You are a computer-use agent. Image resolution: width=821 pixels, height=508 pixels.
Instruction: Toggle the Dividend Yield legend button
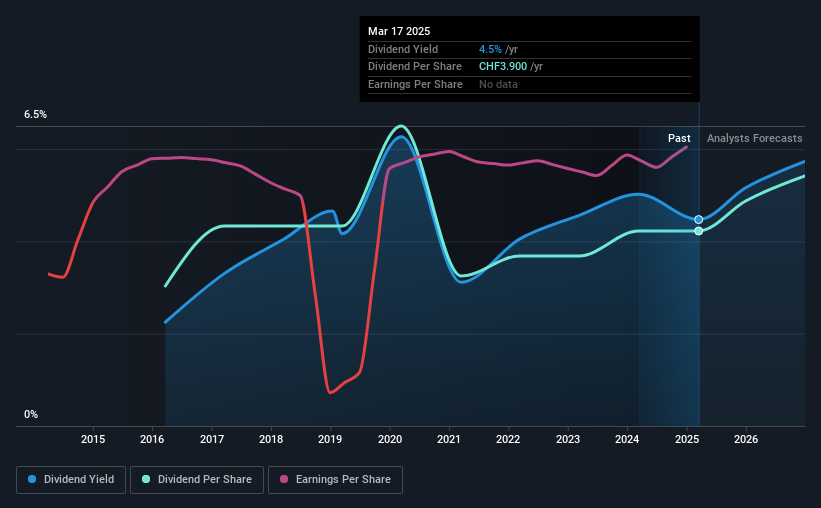click(71, 480)
